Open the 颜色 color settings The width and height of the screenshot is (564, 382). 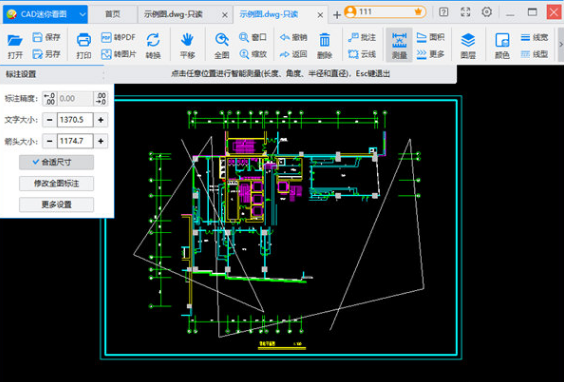coord(502,46)
